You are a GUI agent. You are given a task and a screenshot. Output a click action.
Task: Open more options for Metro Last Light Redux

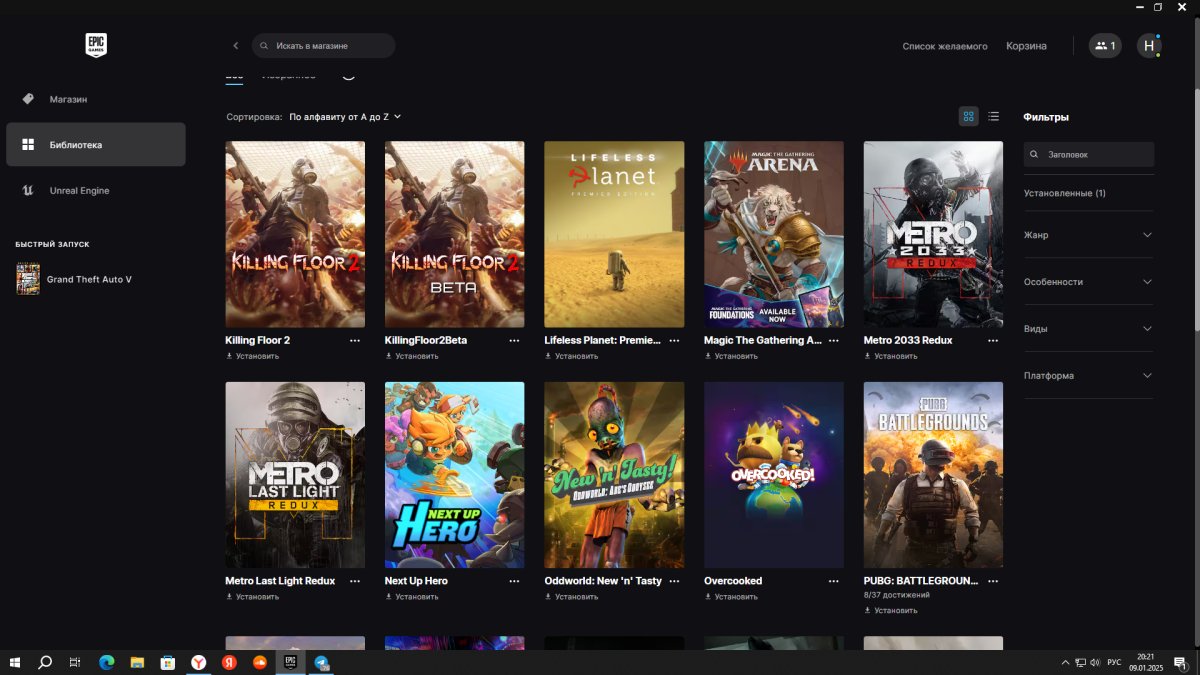[x=355, y=581]
